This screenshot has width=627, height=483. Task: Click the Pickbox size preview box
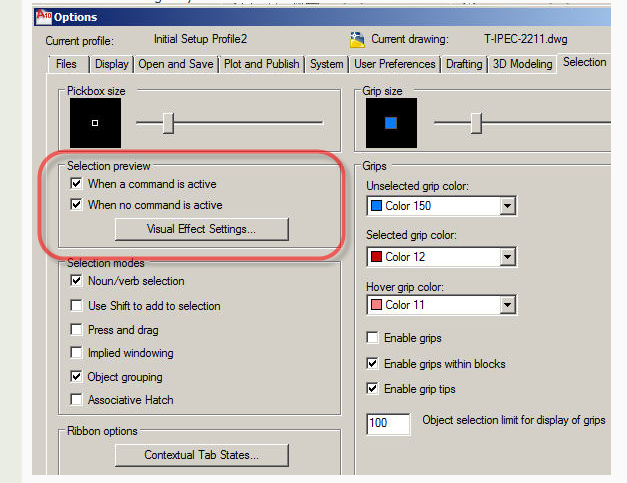pyautogui.click(x=95, y=123)
